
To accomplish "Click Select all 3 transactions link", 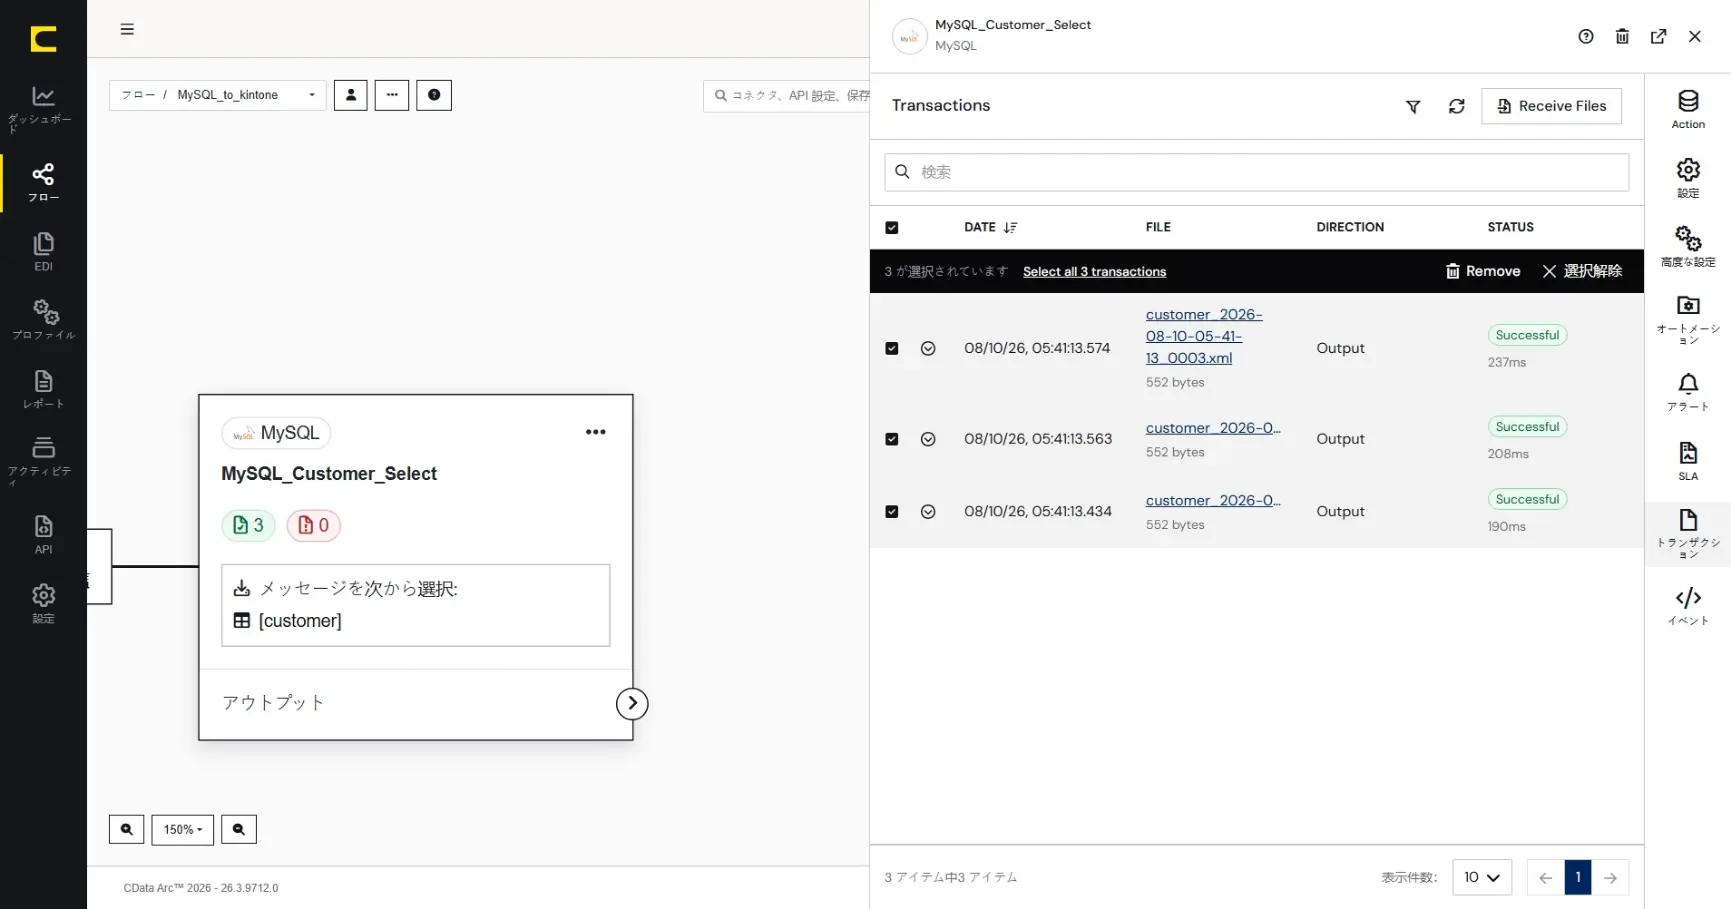I will 1094,272.
